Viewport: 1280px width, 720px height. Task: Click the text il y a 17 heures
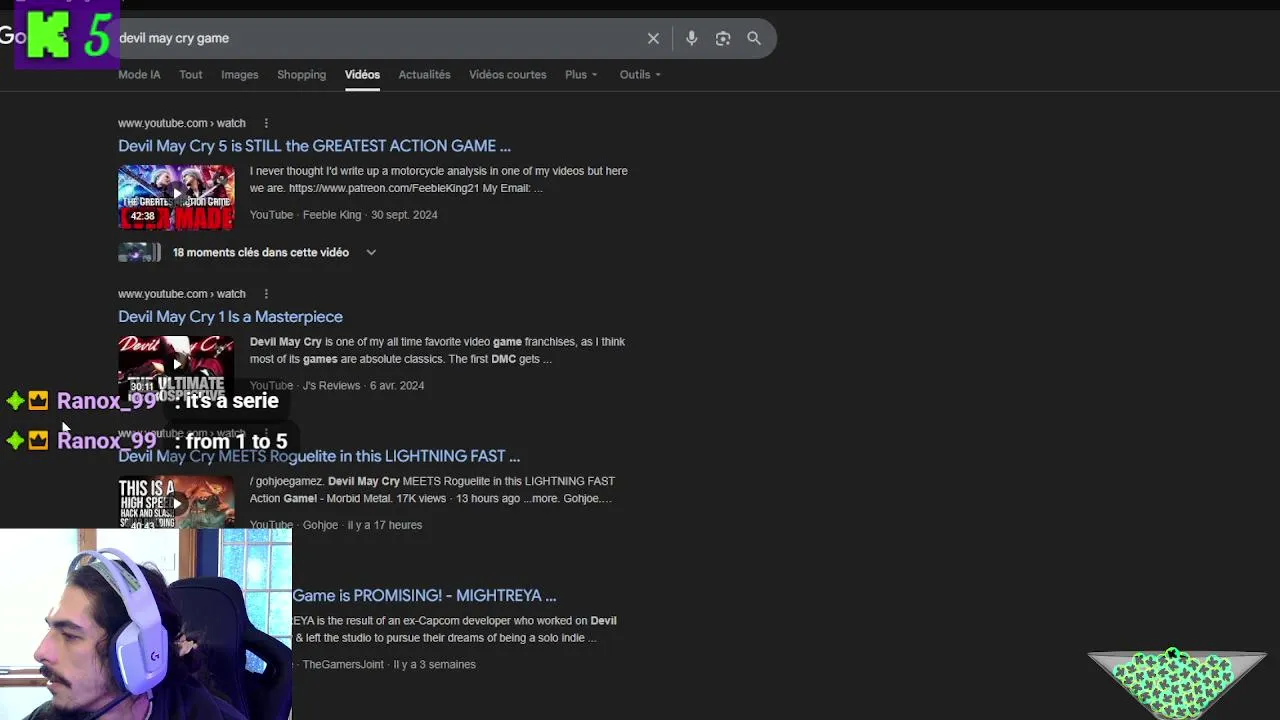(385, 525)
